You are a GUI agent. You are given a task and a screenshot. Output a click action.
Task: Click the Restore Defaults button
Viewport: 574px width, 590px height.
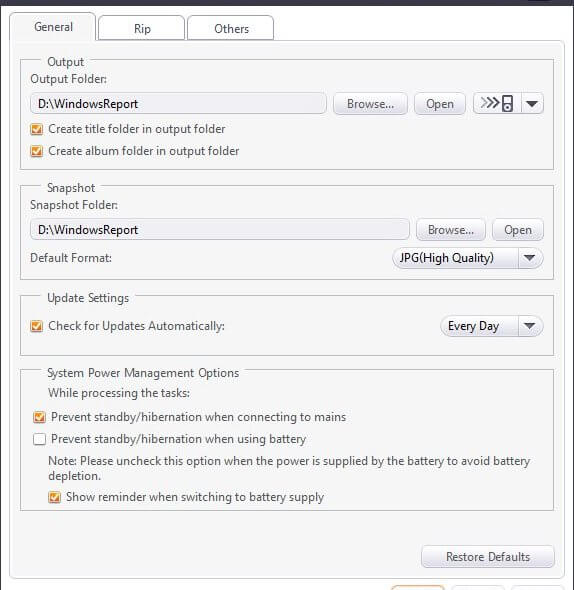point(488,557)
